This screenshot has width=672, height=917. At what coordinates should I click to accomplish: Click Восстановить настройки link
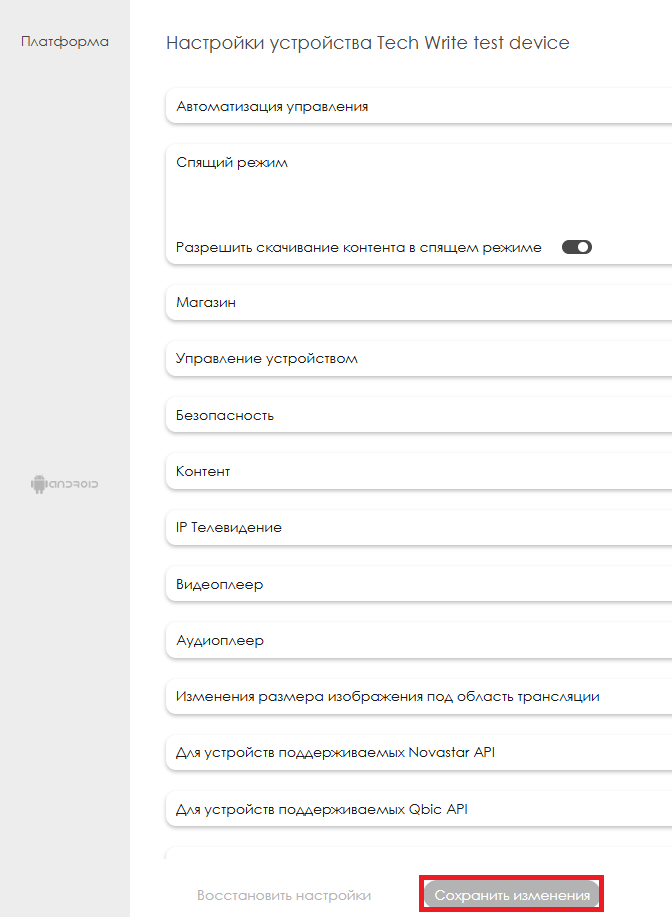pos(284,895)
